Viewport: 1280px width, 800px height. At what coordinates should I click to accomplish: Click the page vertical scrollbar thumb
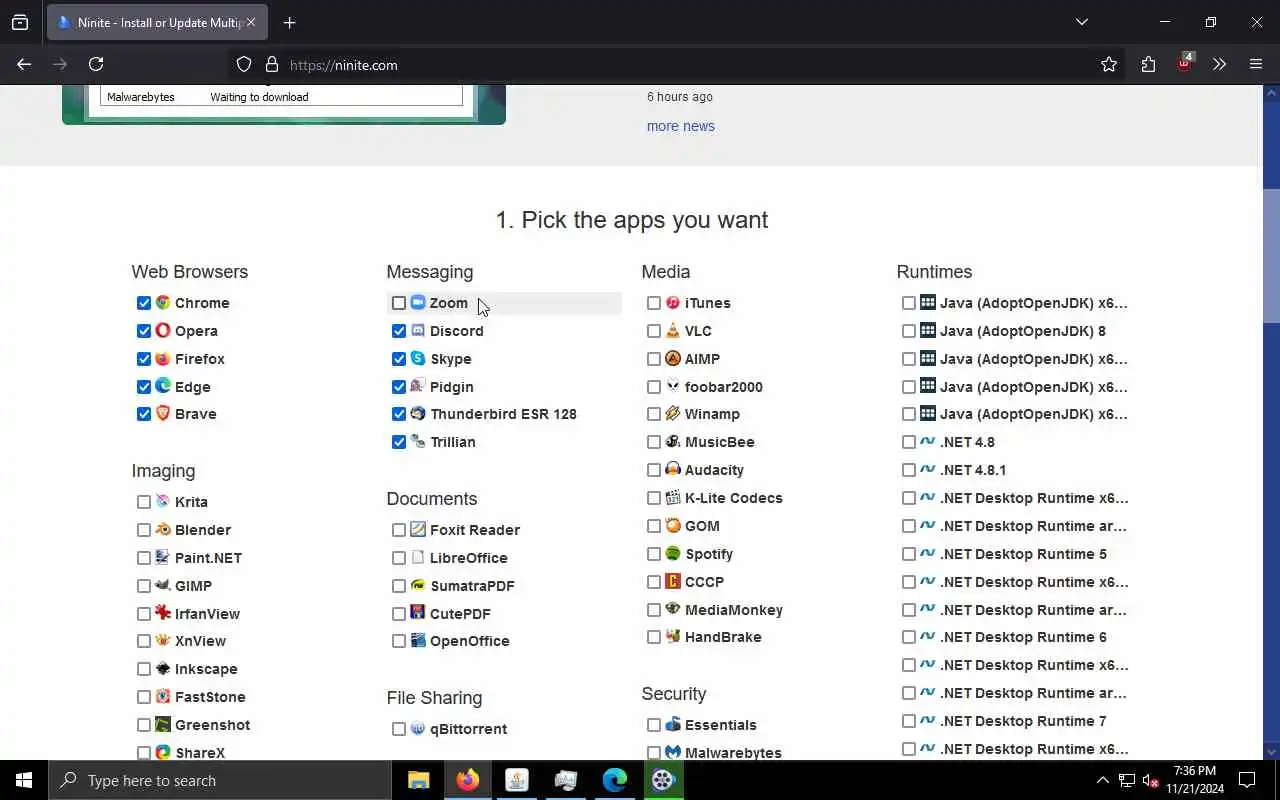(x=1271, y=255)
